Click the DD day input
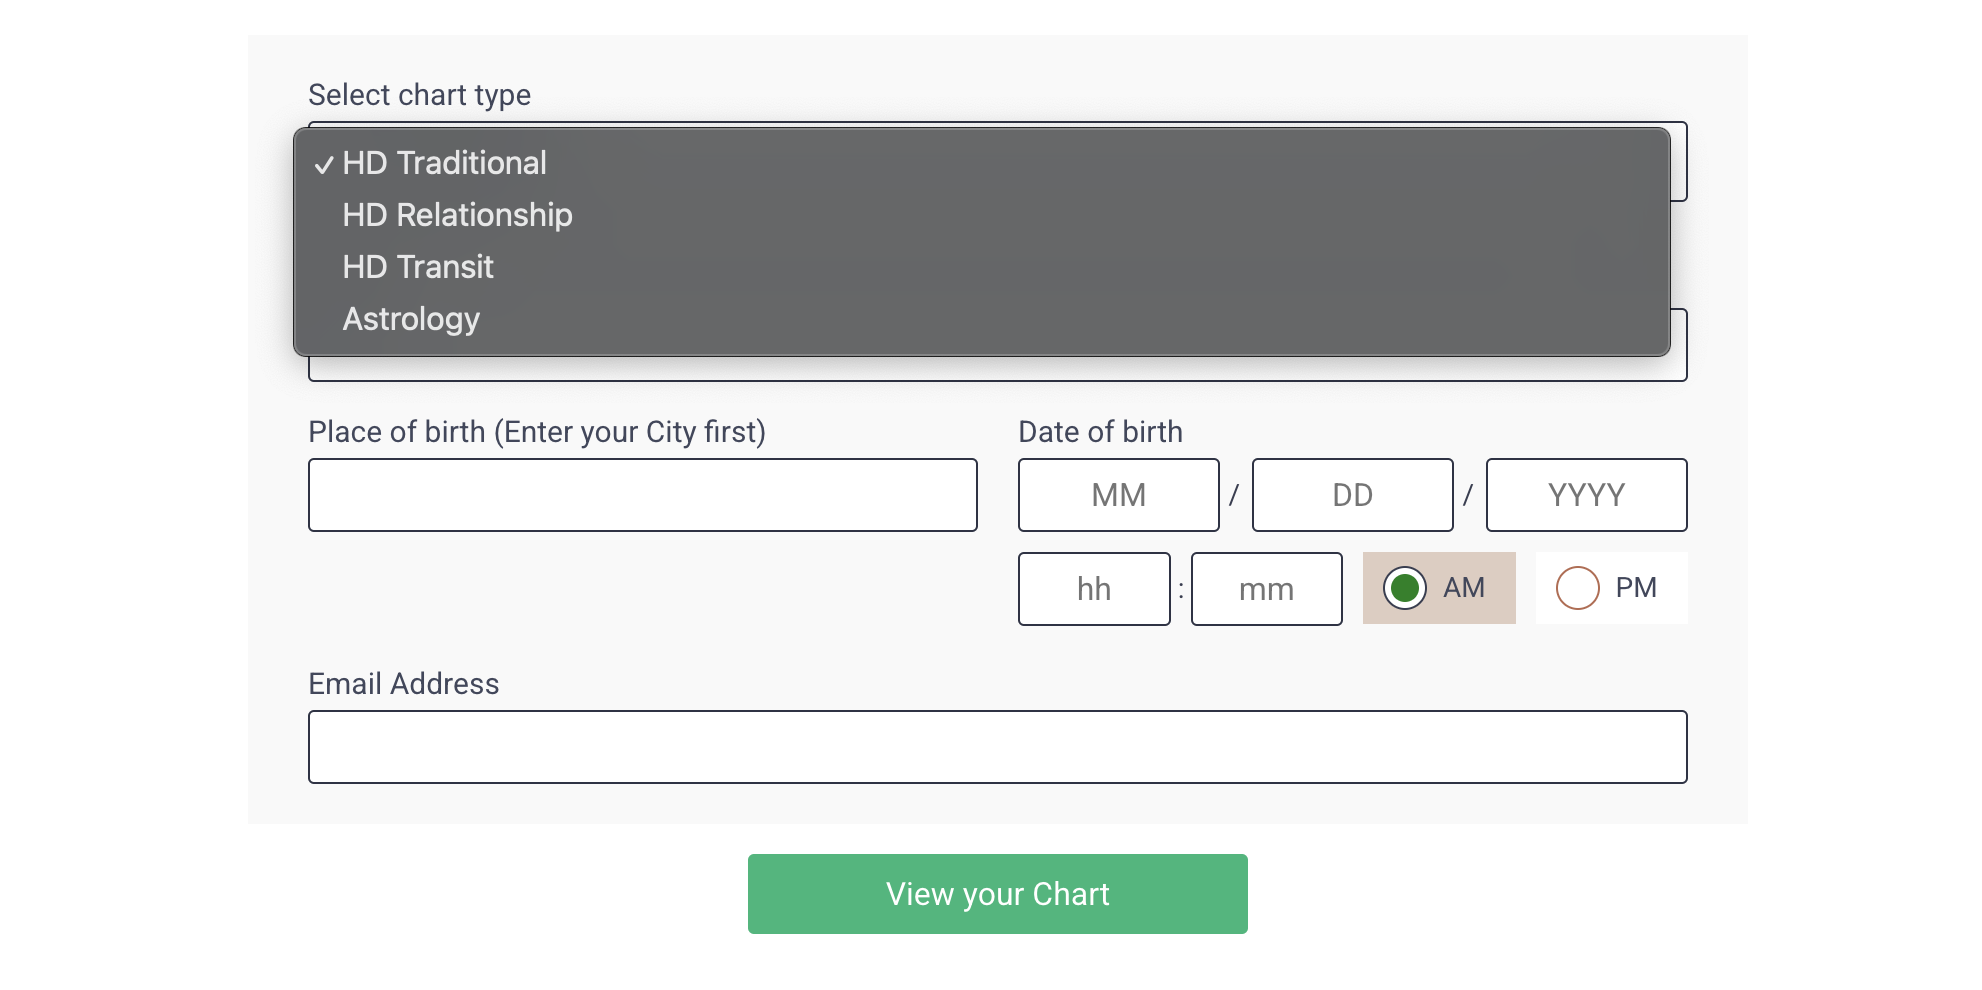 pos(1353,495)
